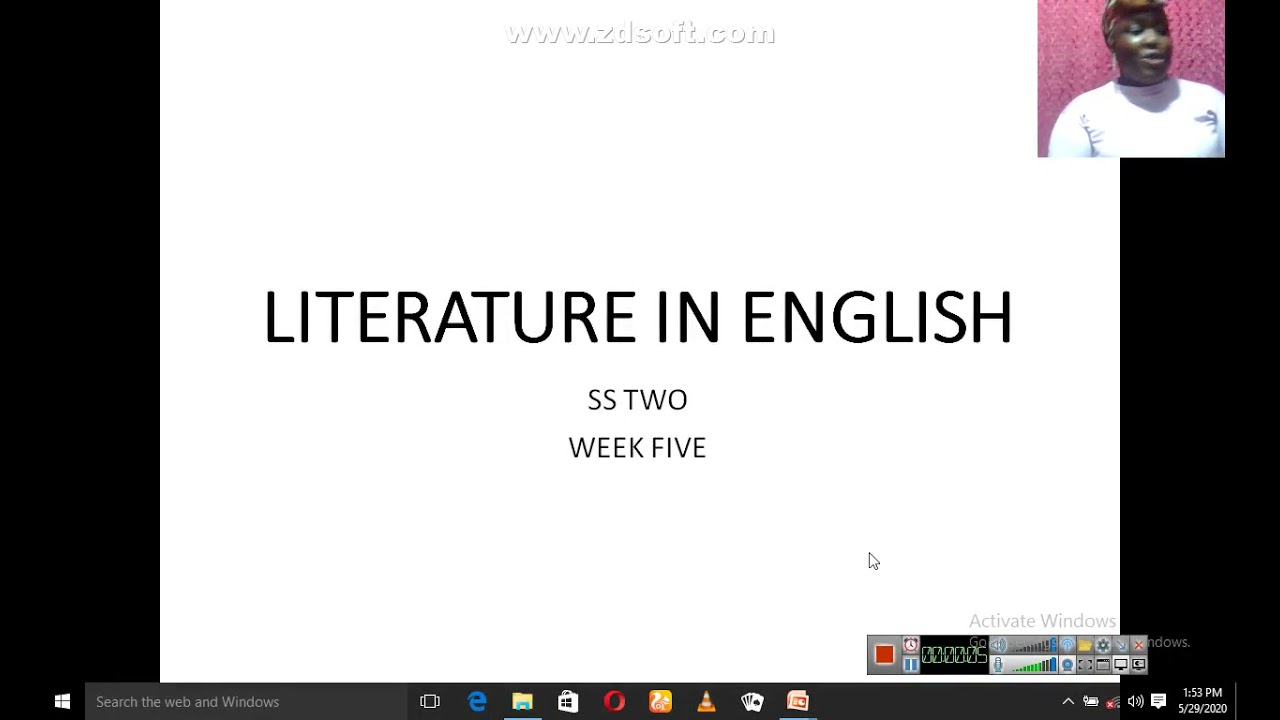Screen dimensions: 1280x720
Task: Open the Windows Start menu
Action: 62,701
